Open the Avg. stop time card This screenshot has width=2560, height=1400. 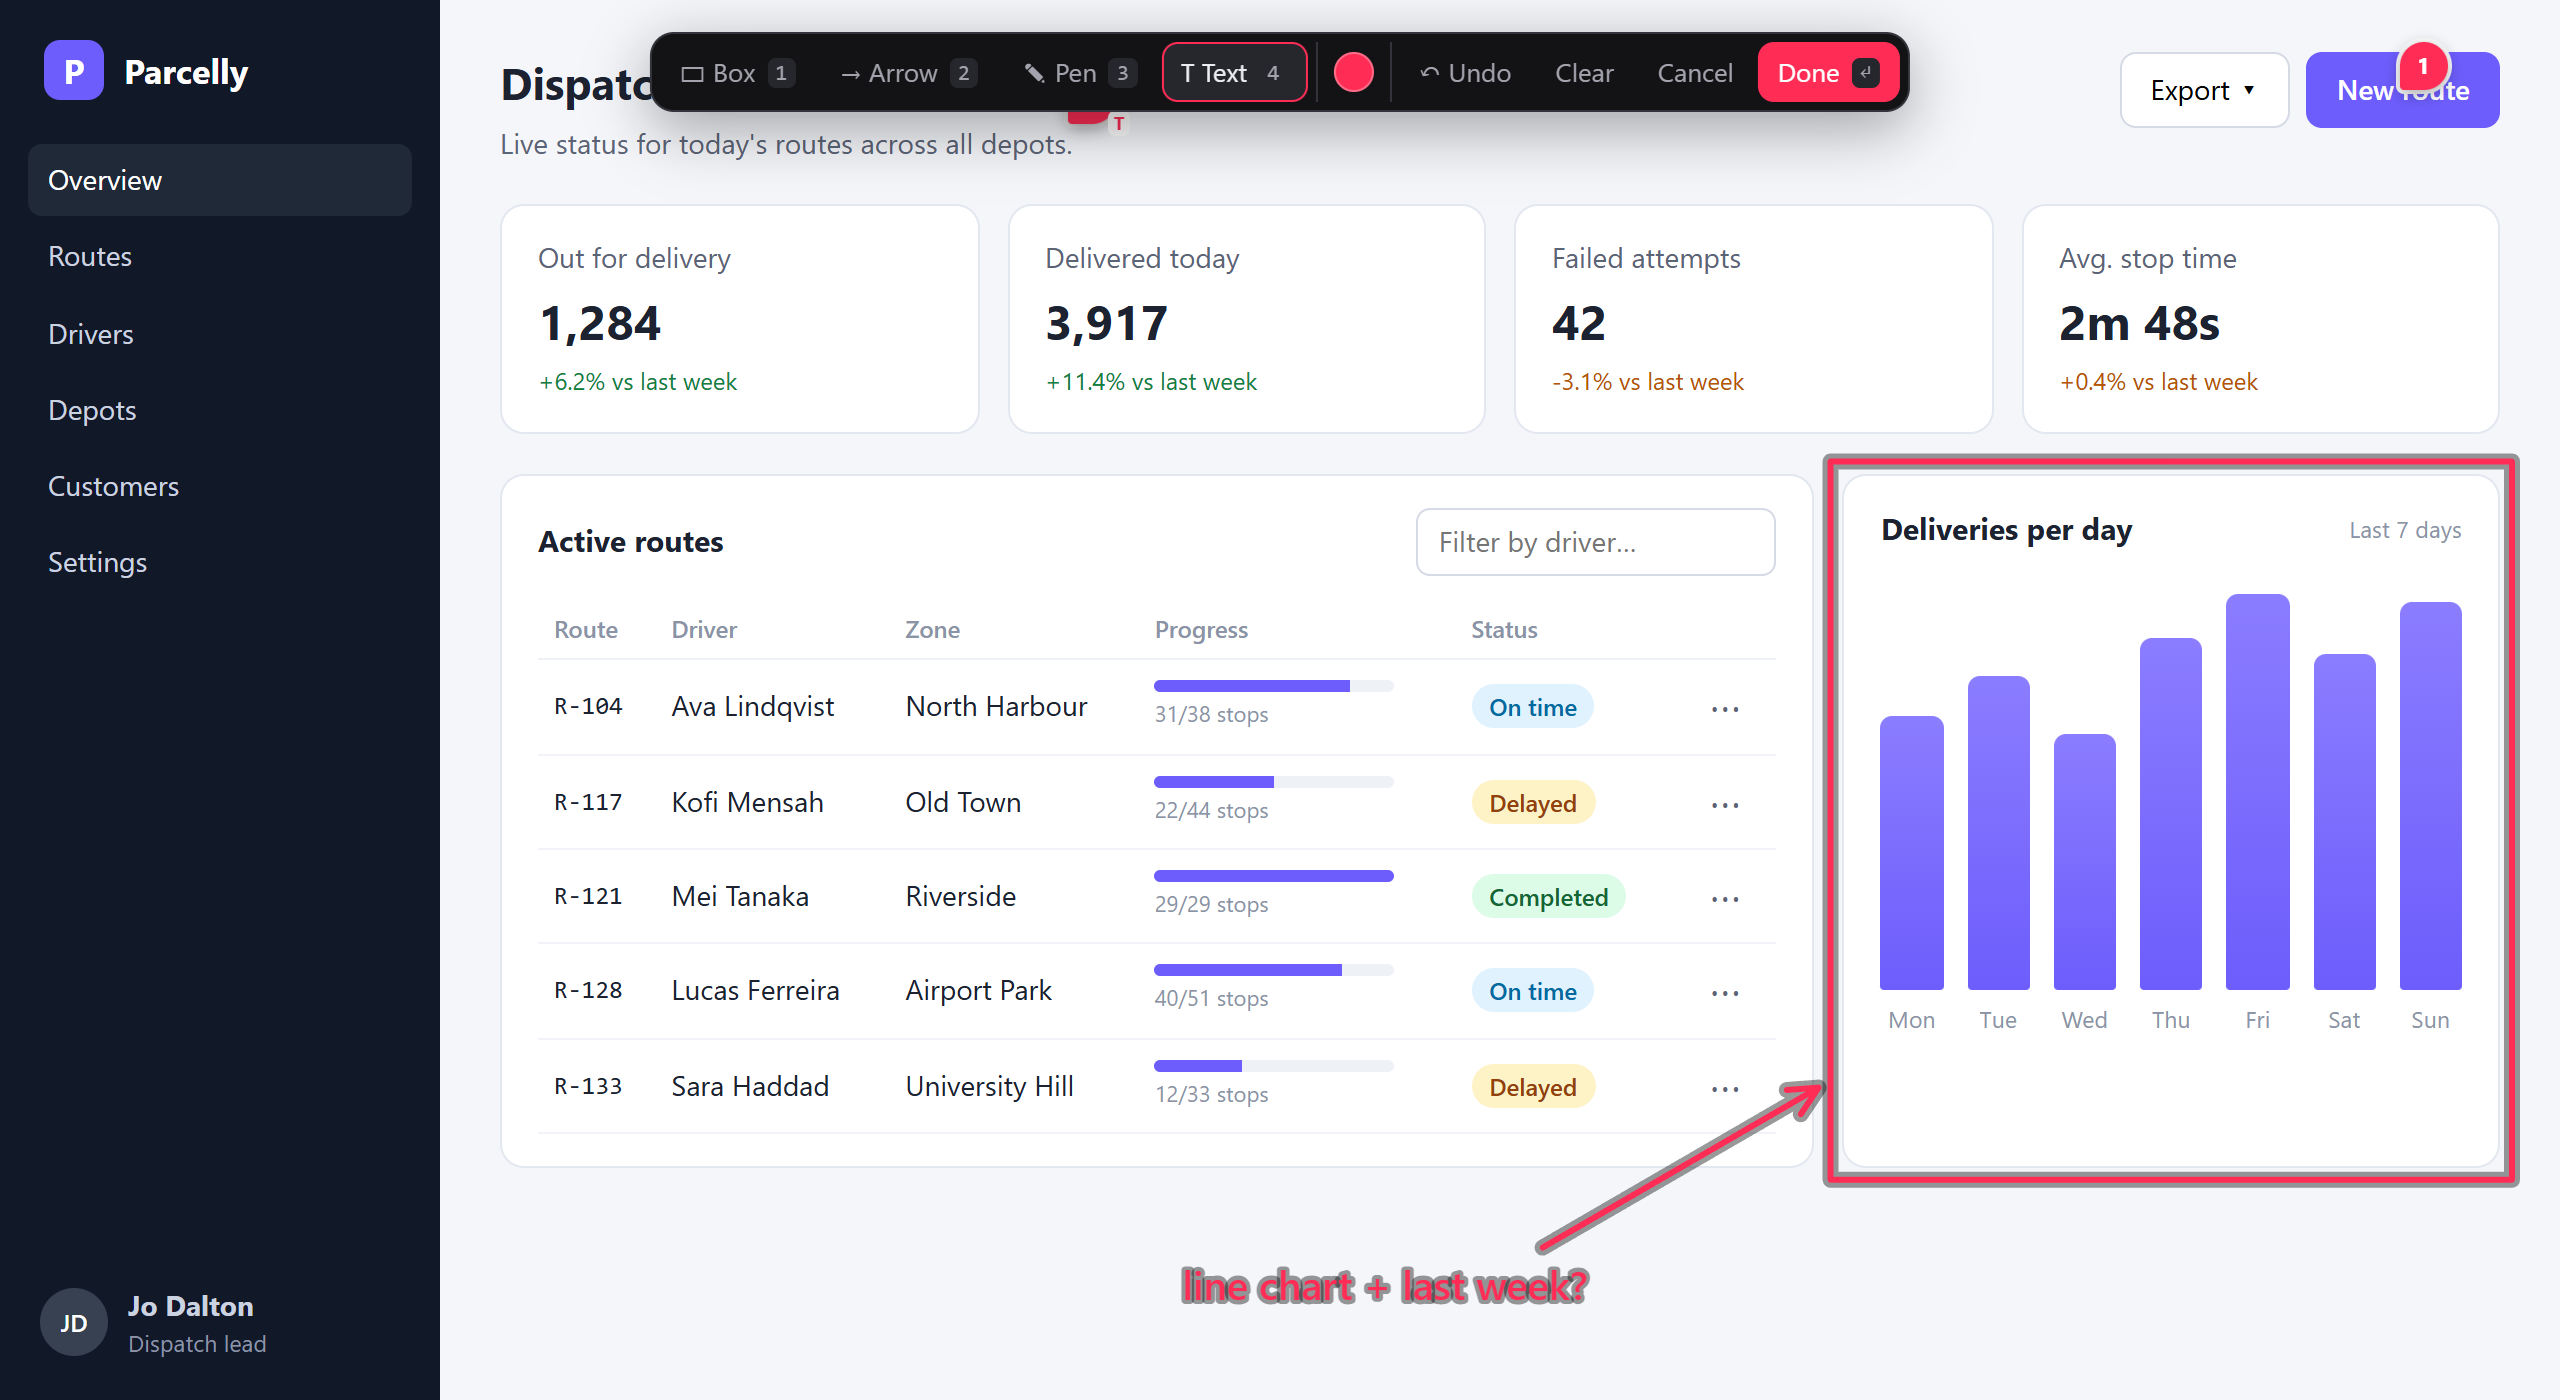tap(2260, 319)
